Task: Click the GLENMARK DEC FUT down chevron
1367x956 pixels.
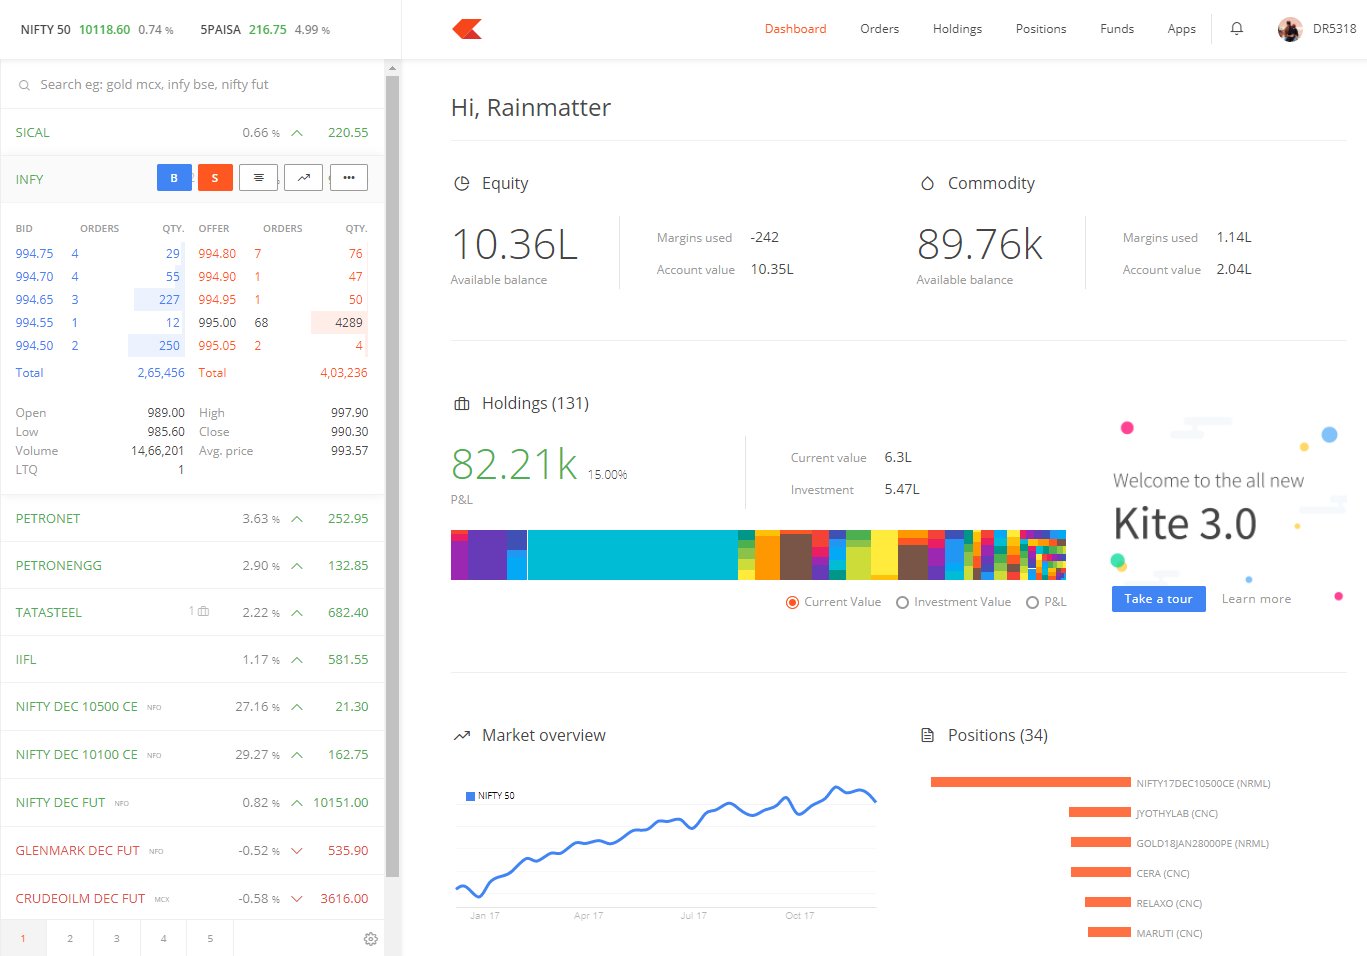Action: [x=297, y=851]
